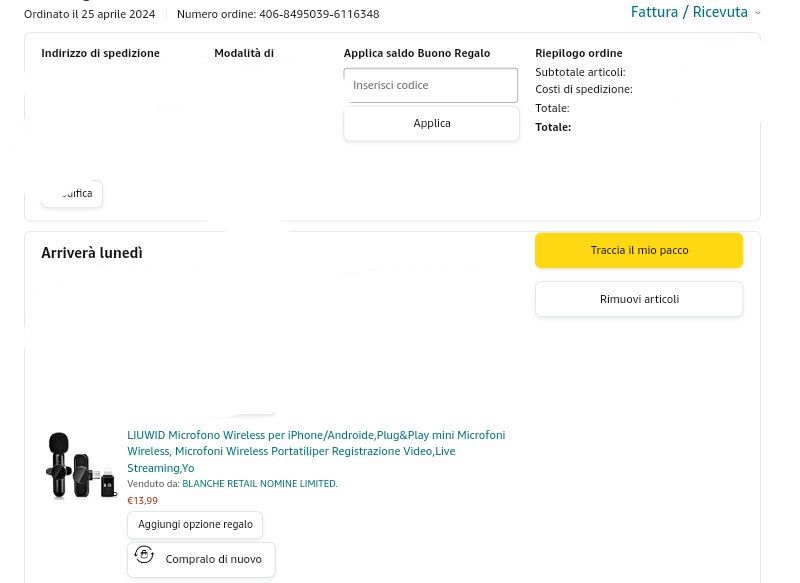Click the Riepilogo ordine heading
The width and height of the screenshot is (800, 583).
(x=578, y=53)
